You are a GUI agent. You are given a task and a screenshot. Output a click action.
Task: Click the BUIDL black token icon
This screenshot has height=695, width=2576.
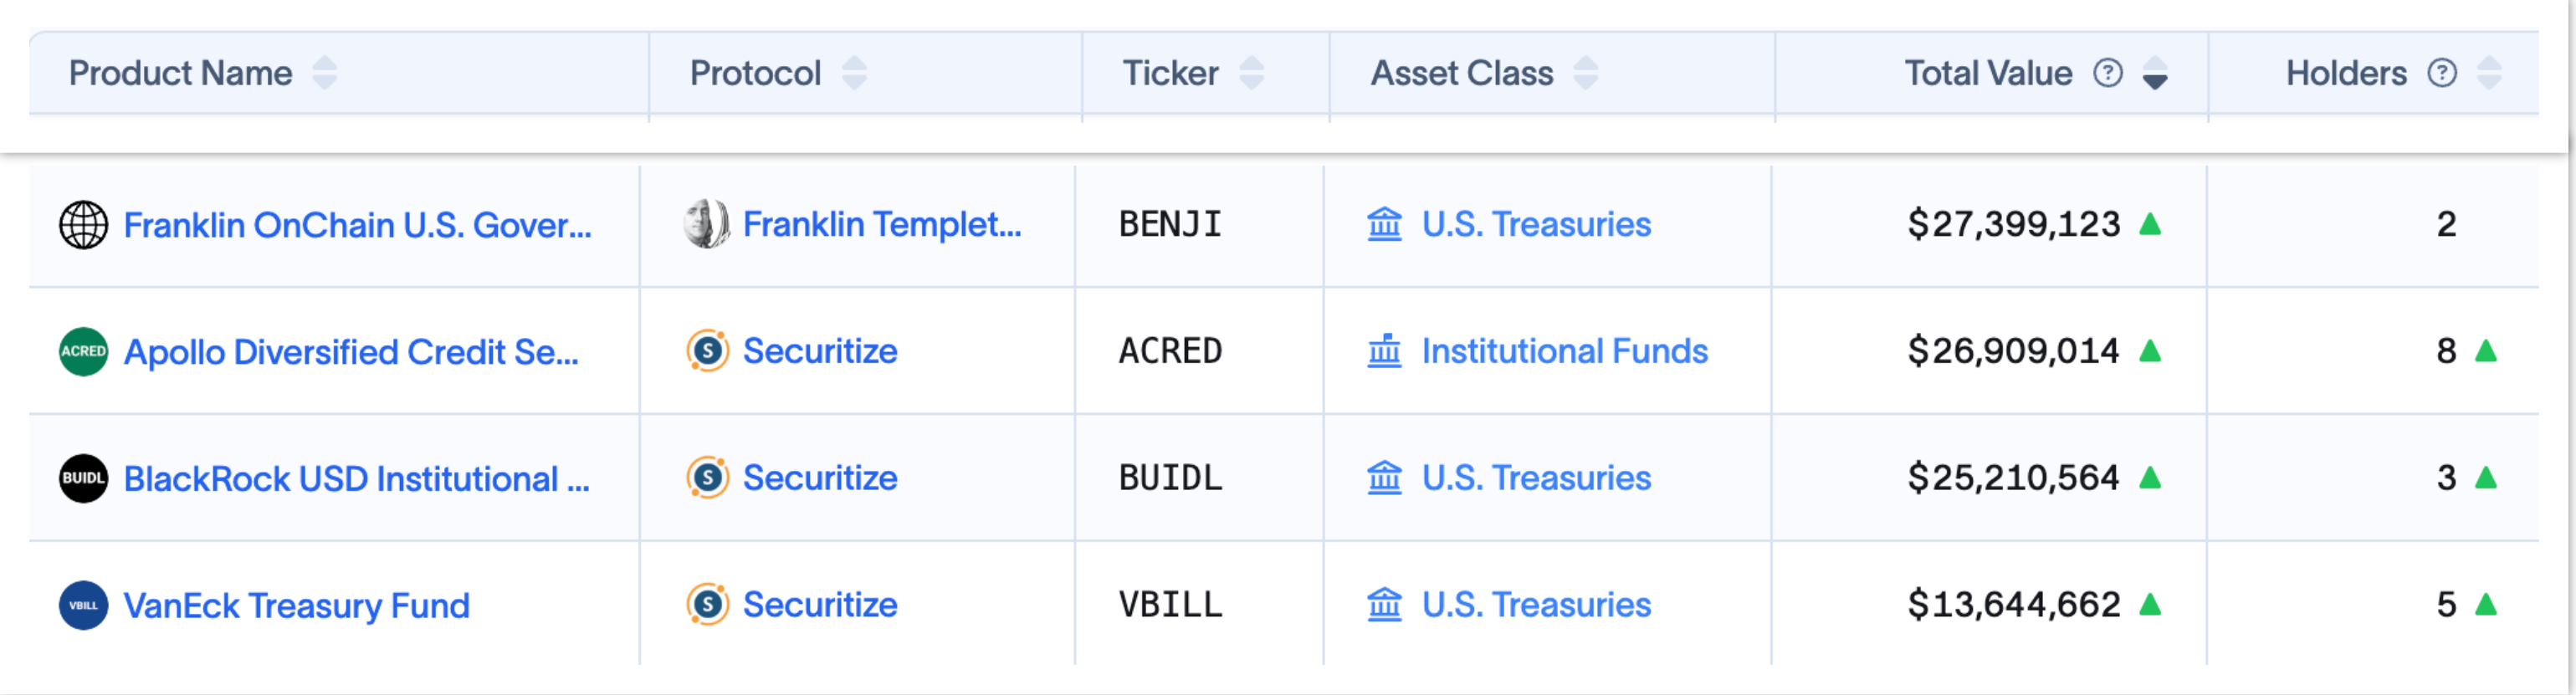click(84, 478)
